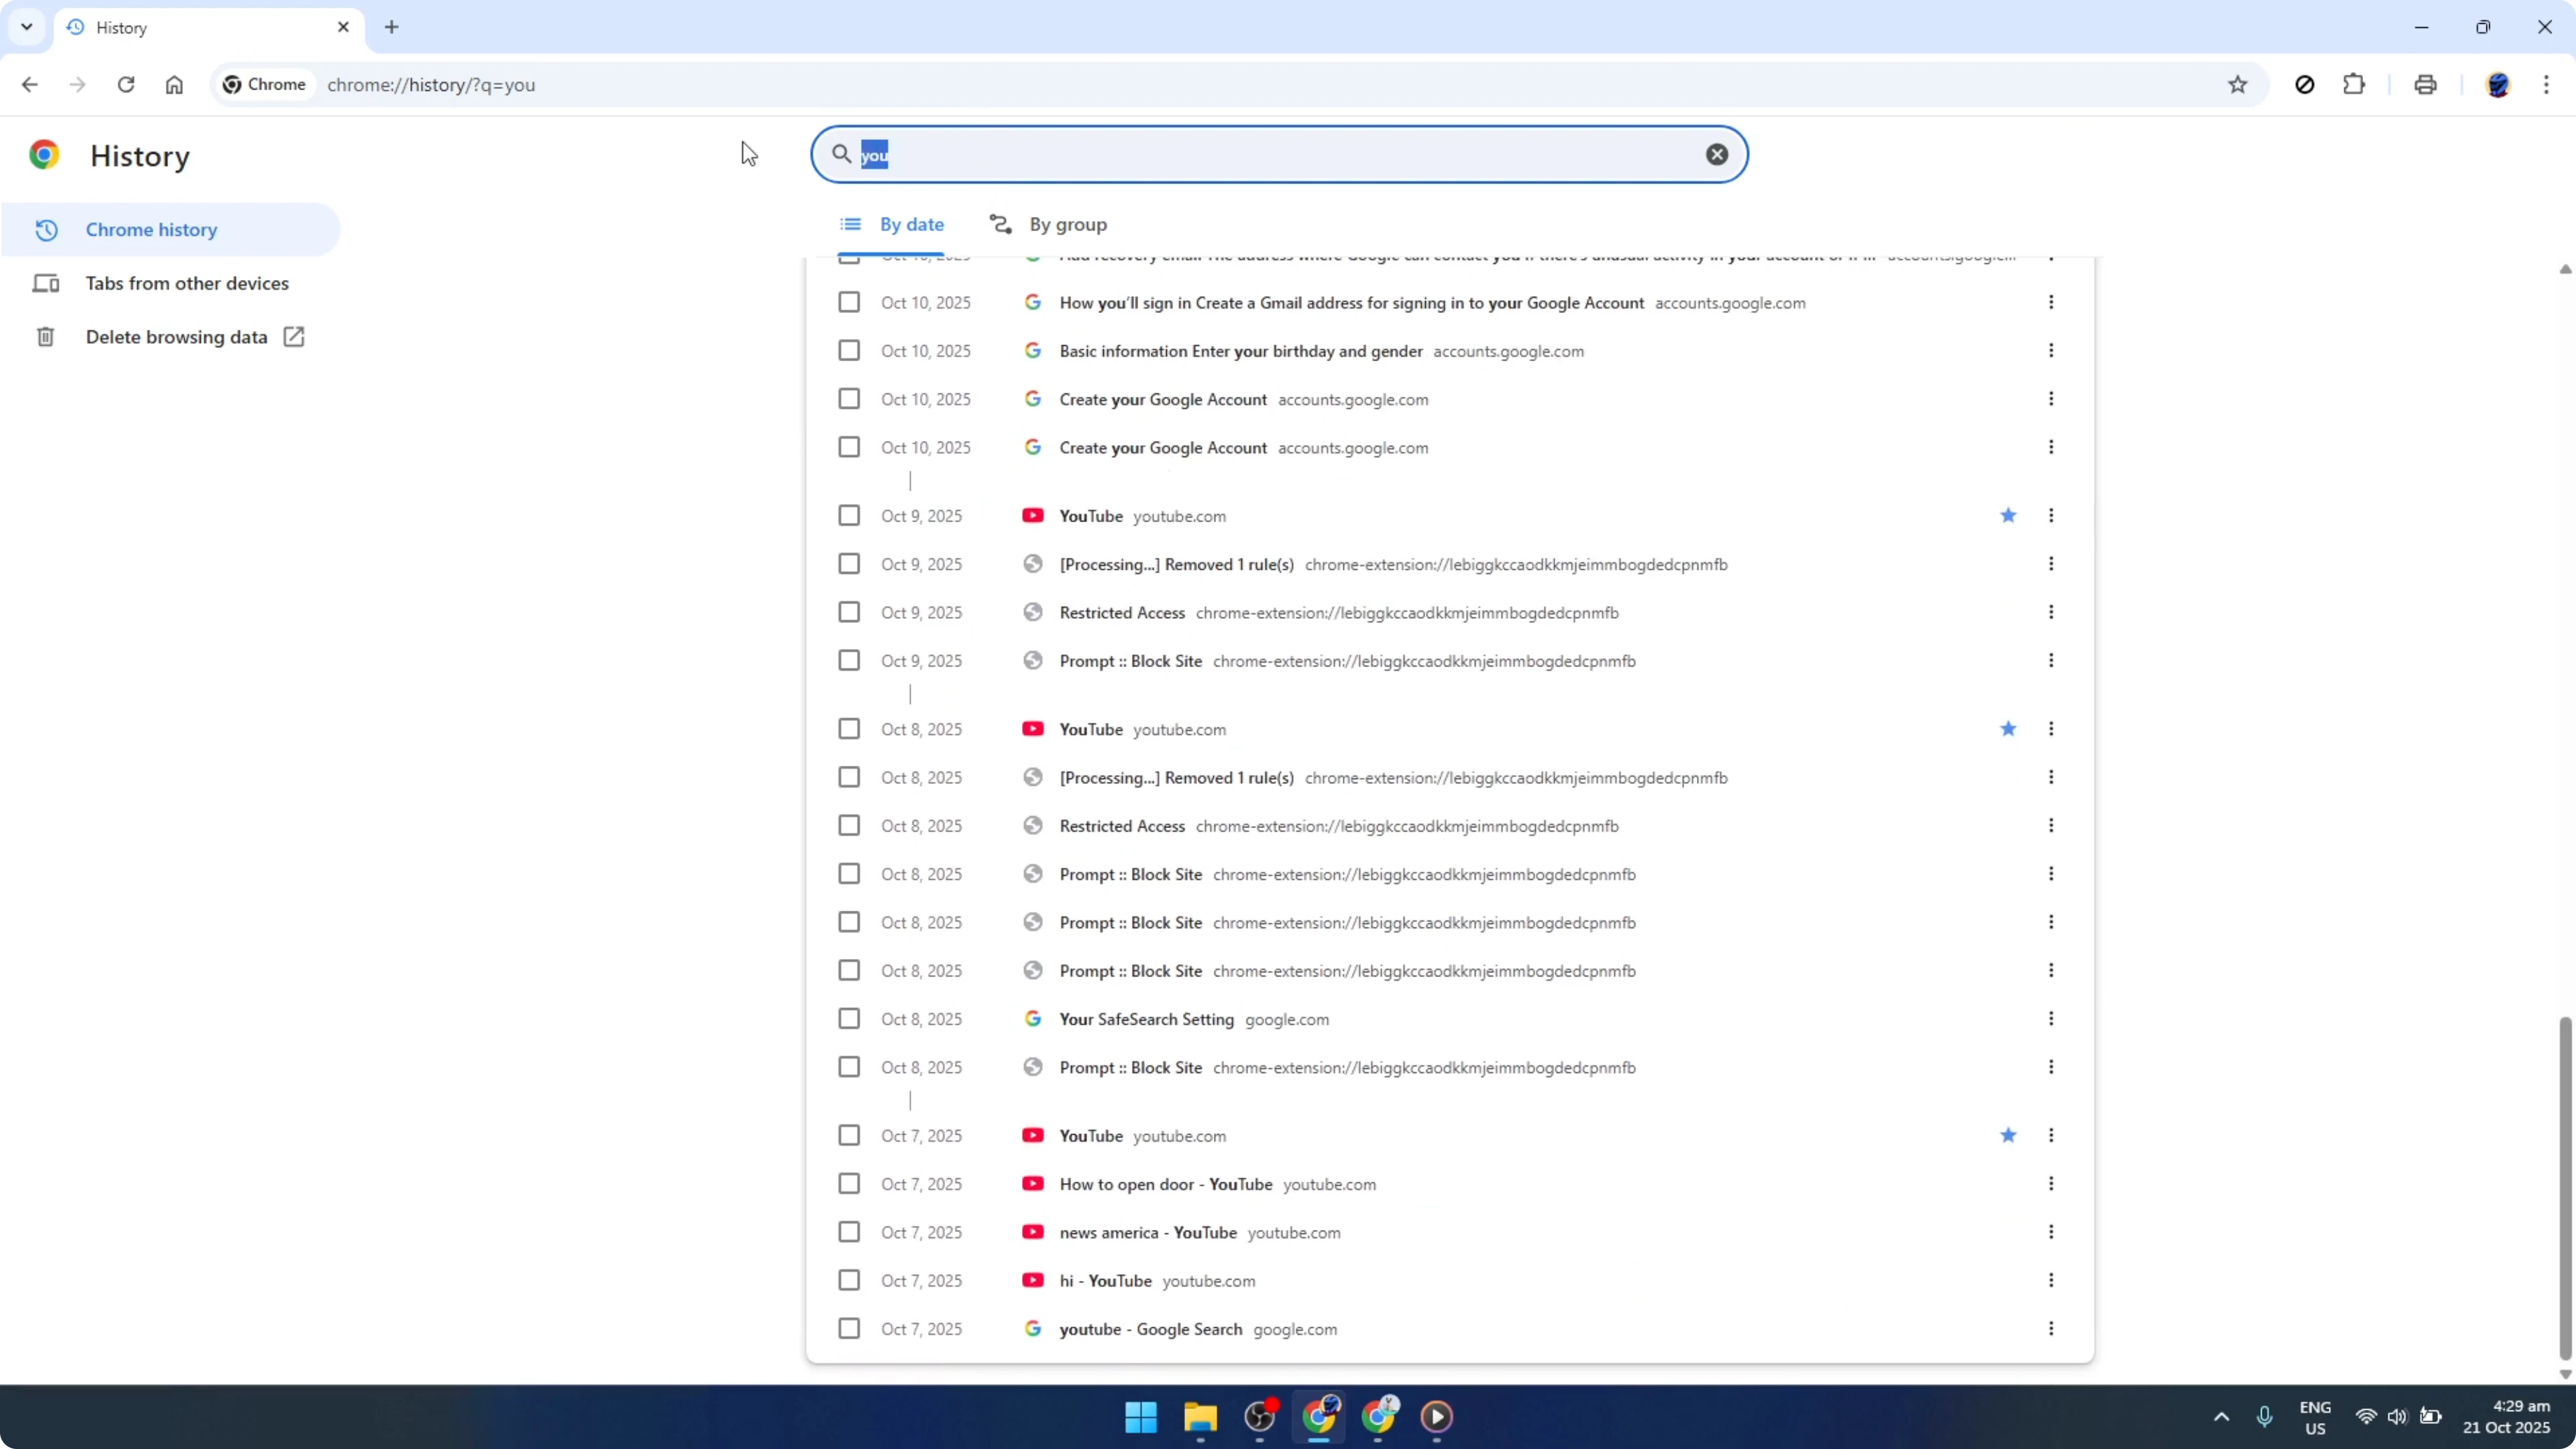Viewport: 2576px width, 1449px height.
Task: Open actions menu for Oct 9 YouTube
Action: [2051, 516]
